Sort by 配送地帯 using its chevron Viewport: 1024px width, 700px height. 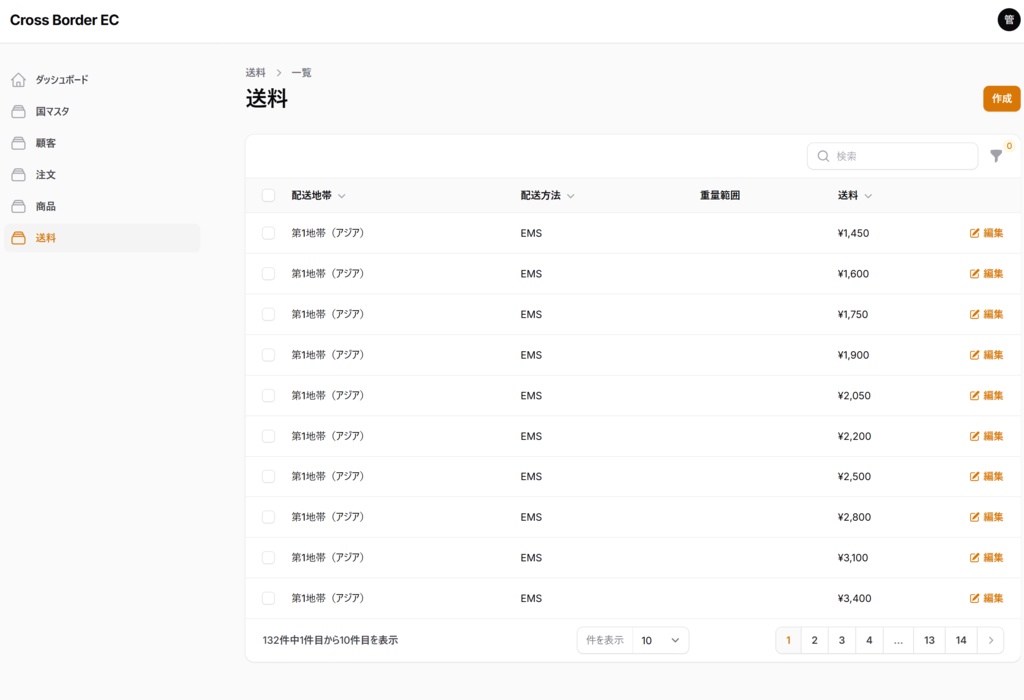pyautogui.click(x=342, y=195)
